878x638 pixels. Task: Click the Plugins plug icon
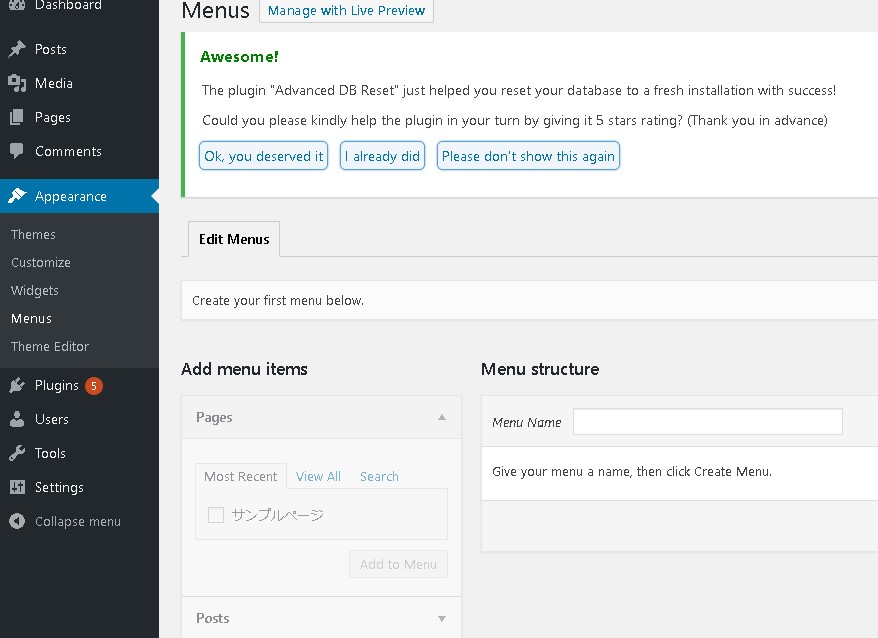click(17, 385)
